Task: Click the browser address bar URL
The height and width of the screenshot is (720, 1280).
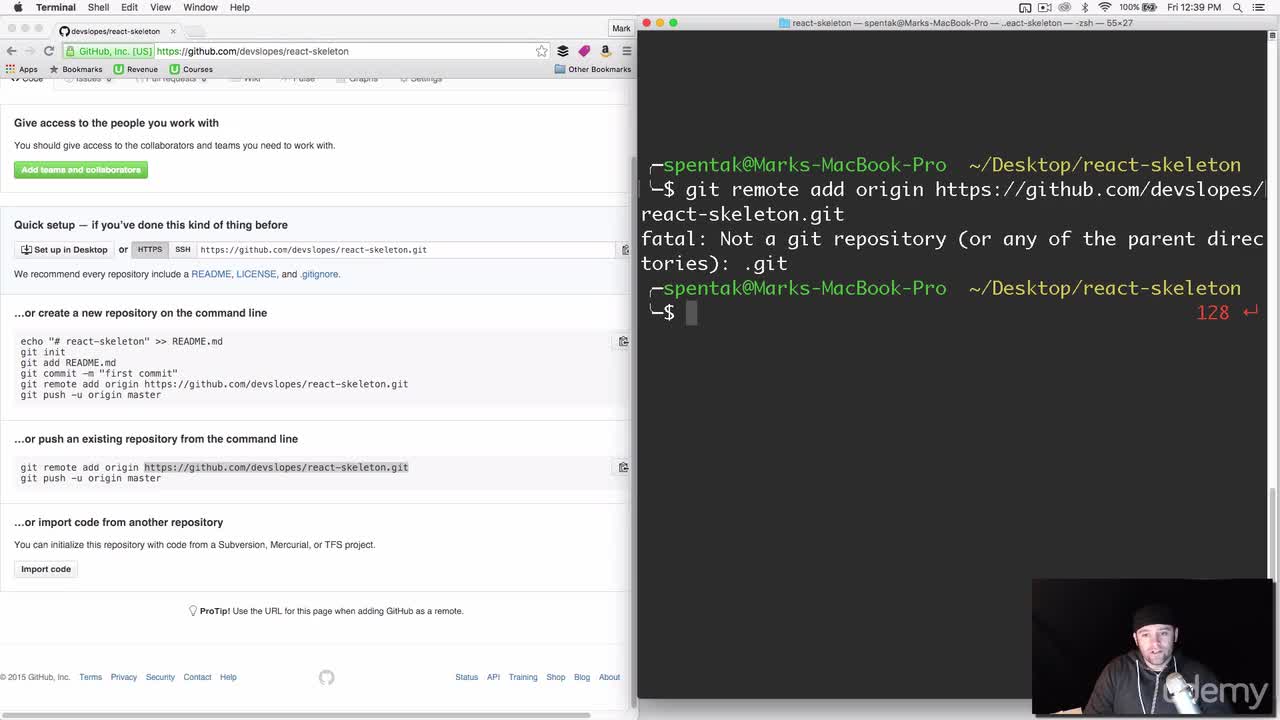Action: (x=253, y=51)
